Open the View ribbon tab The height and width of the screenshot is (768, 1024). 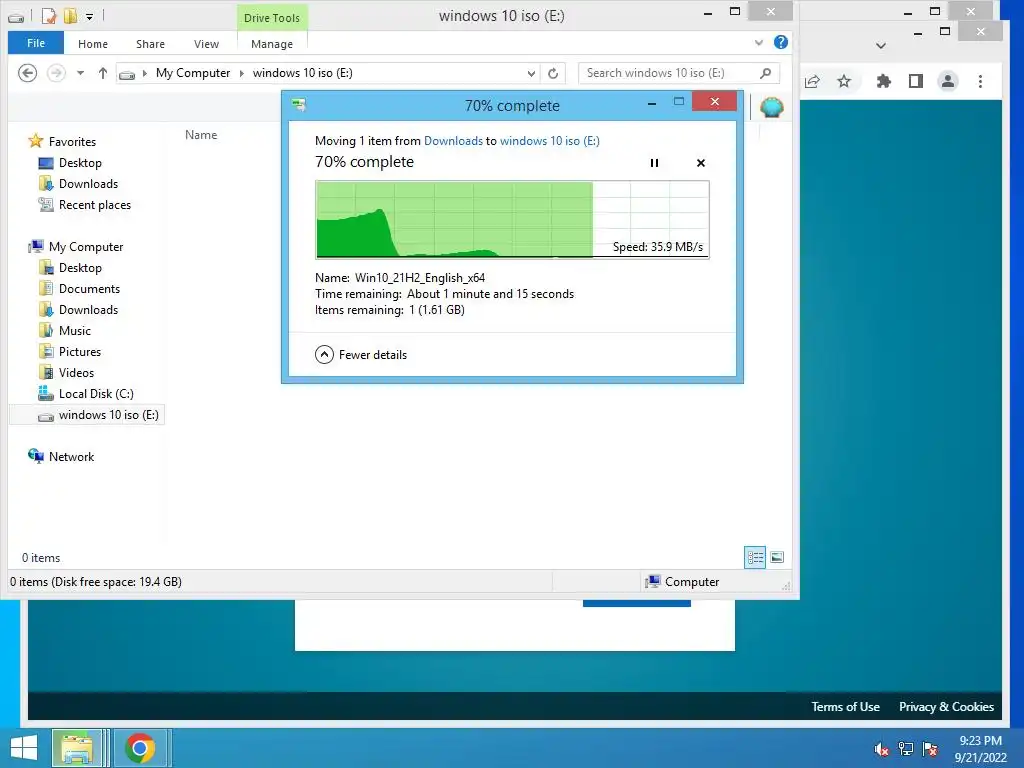point(206,44)
